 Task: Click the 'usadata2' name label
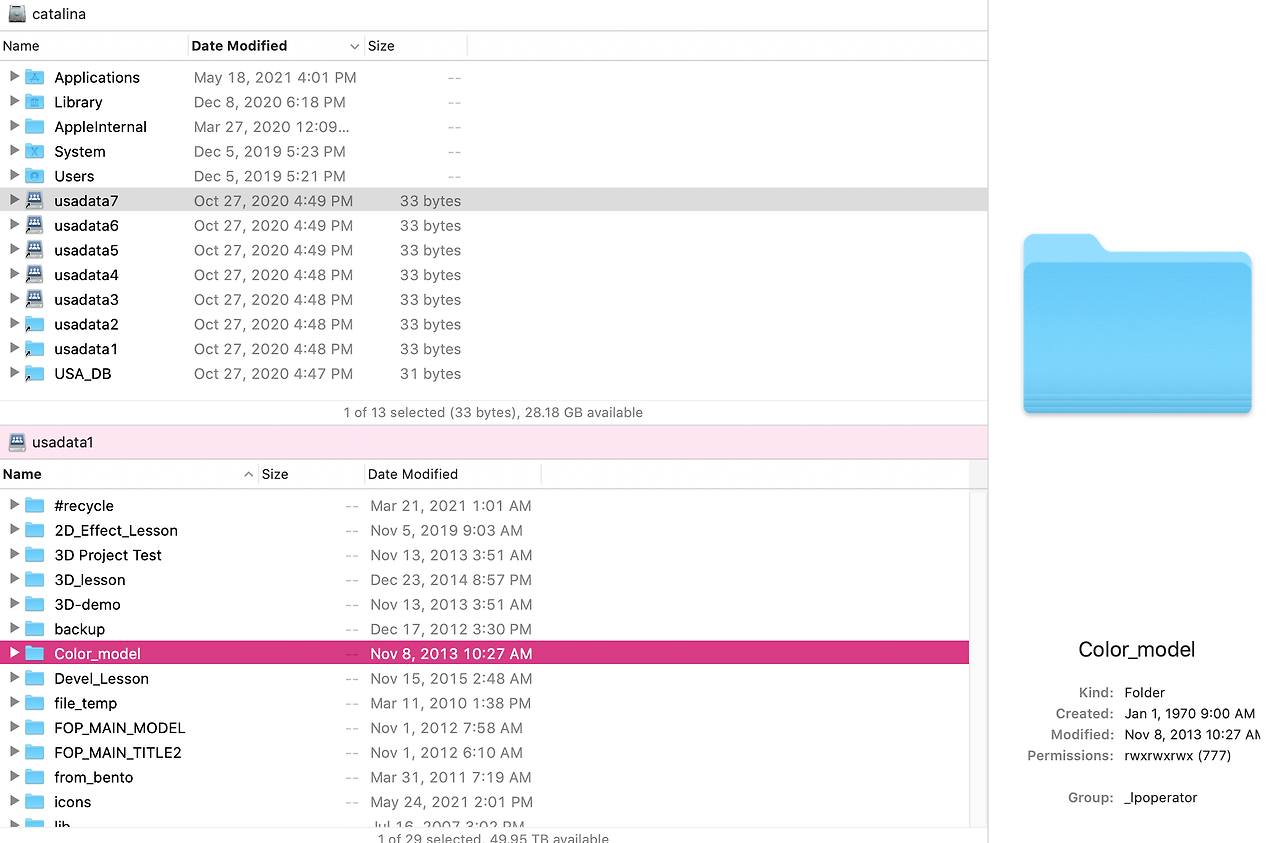pos(86,324)
